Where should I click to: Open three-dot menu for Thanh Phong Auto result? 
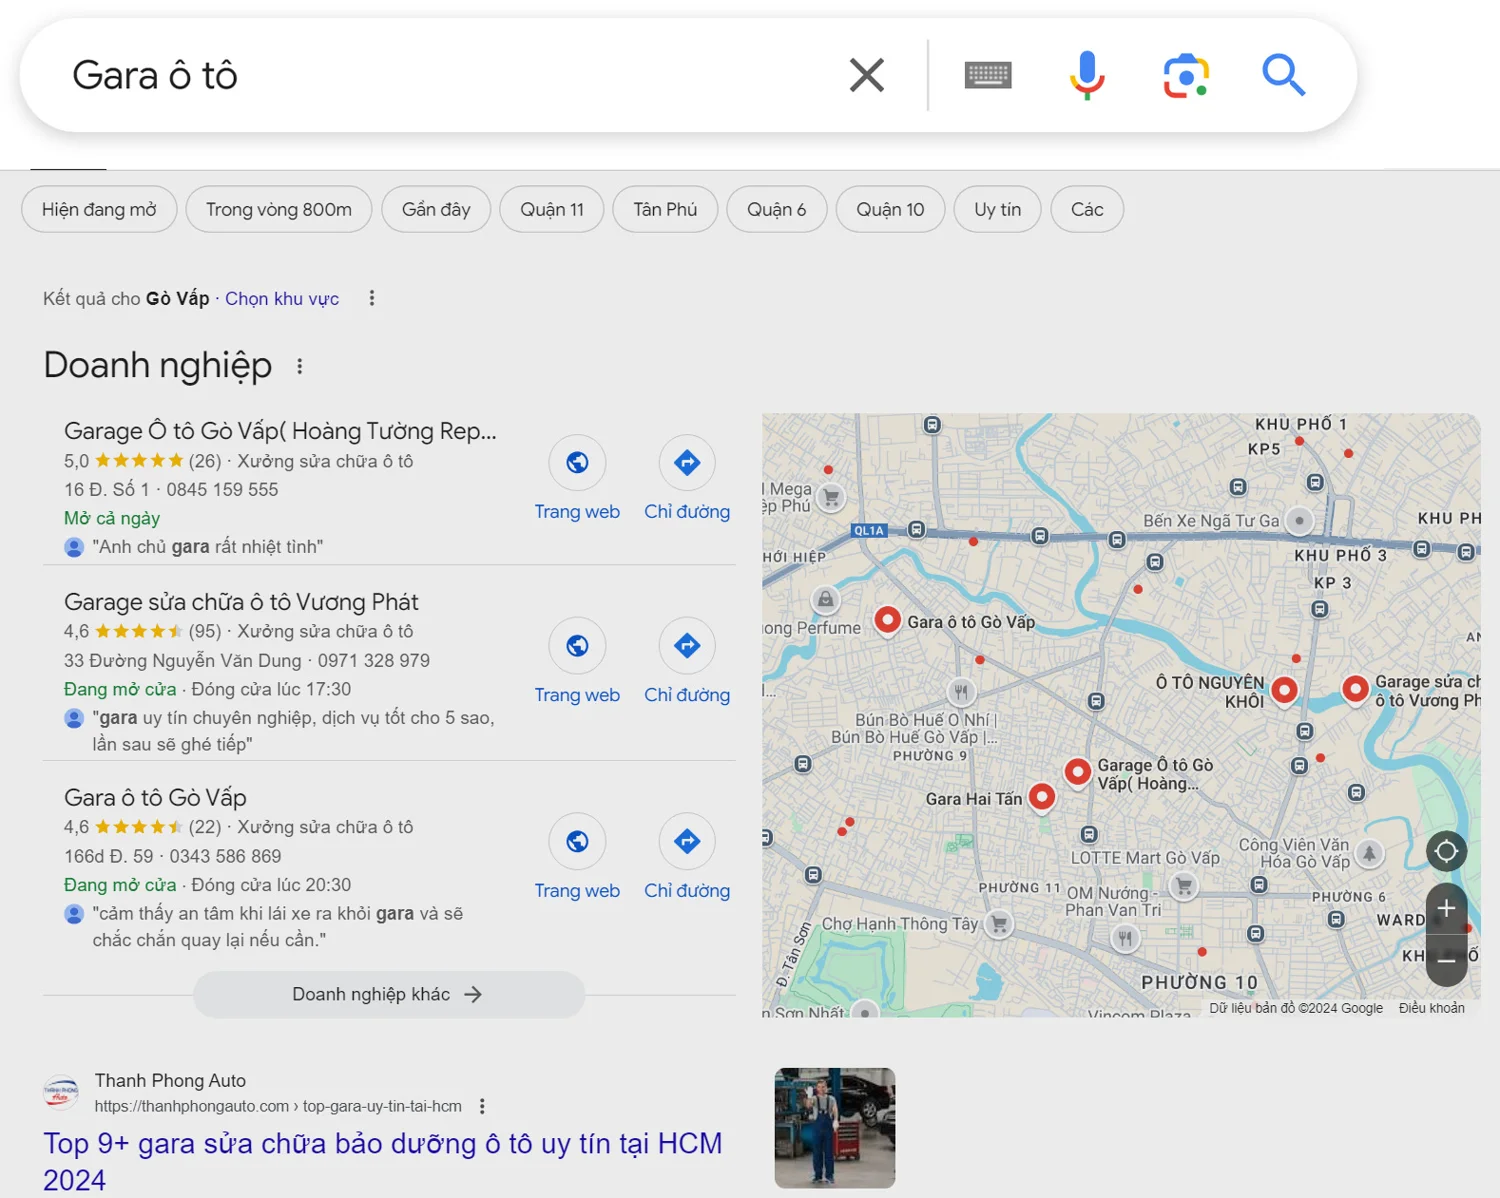[x=482, y=1106]
